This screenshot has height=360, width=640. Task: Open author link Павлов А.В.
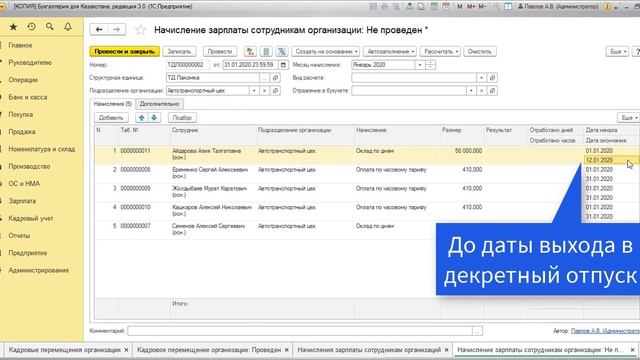(x=605, y=331)
